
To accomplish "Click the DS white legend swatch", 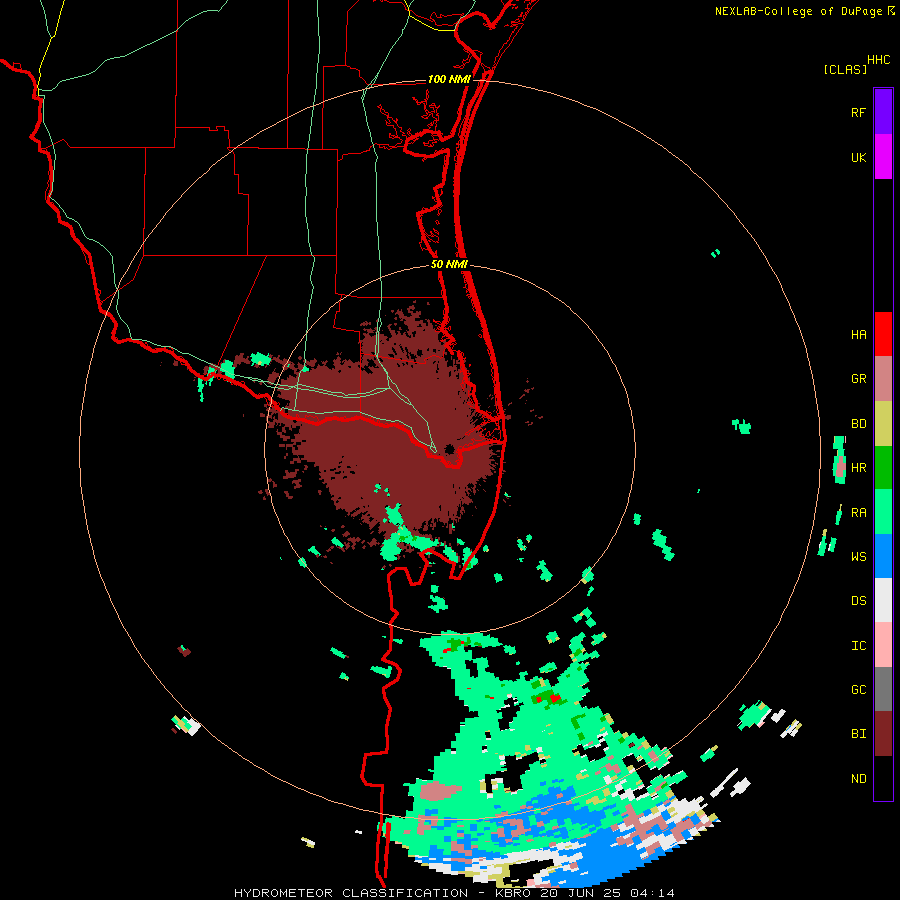I will click(883, 600).
